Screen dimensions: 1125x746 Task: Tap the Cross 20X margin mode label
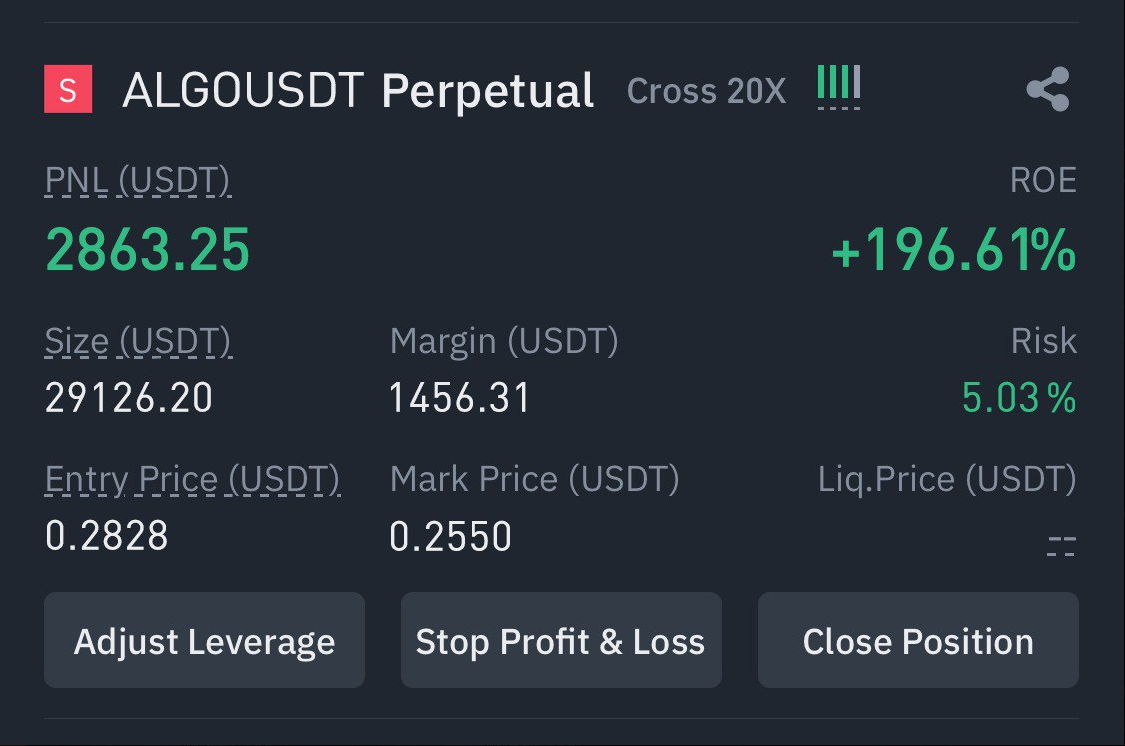(706, 91)
